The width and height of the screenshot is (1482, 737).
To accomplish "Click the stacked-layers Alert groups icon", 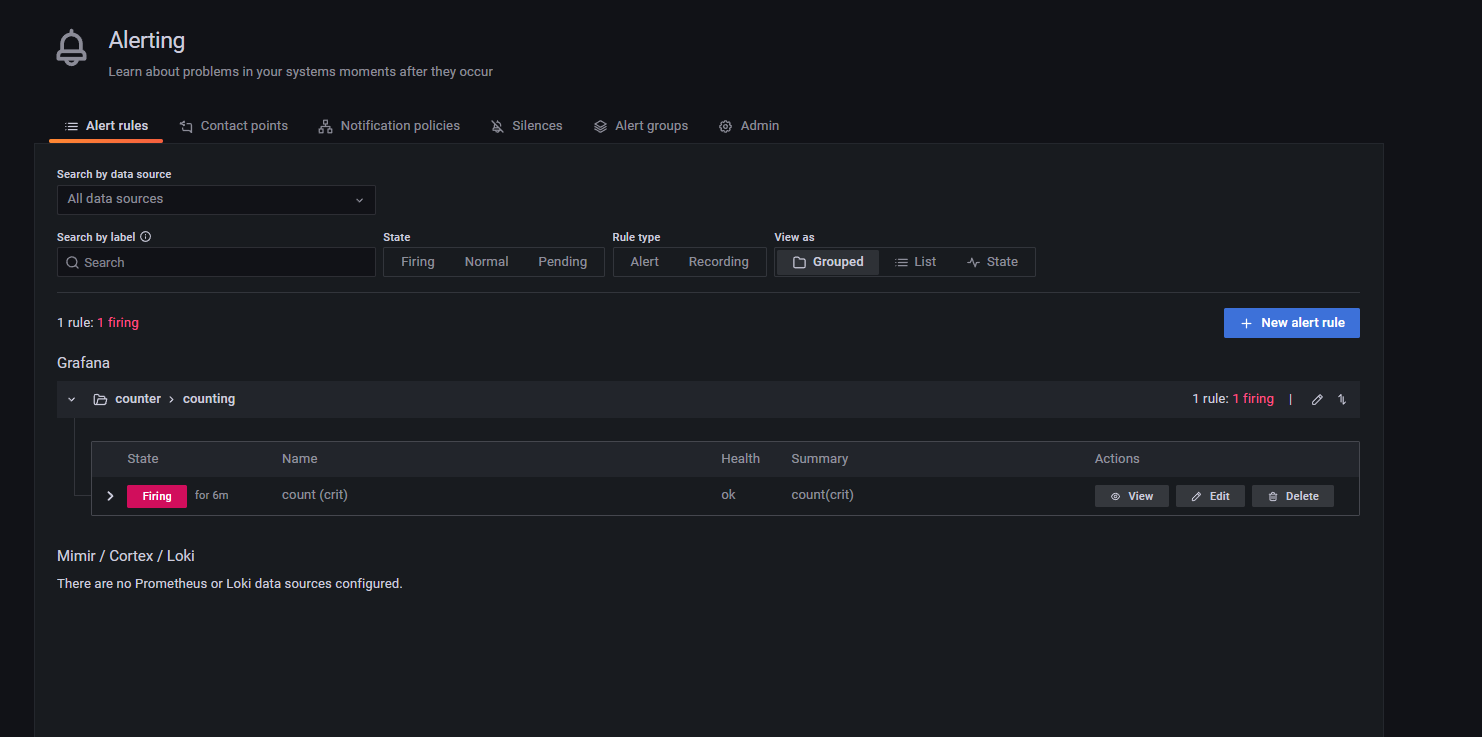I will [x=600, y=125].
